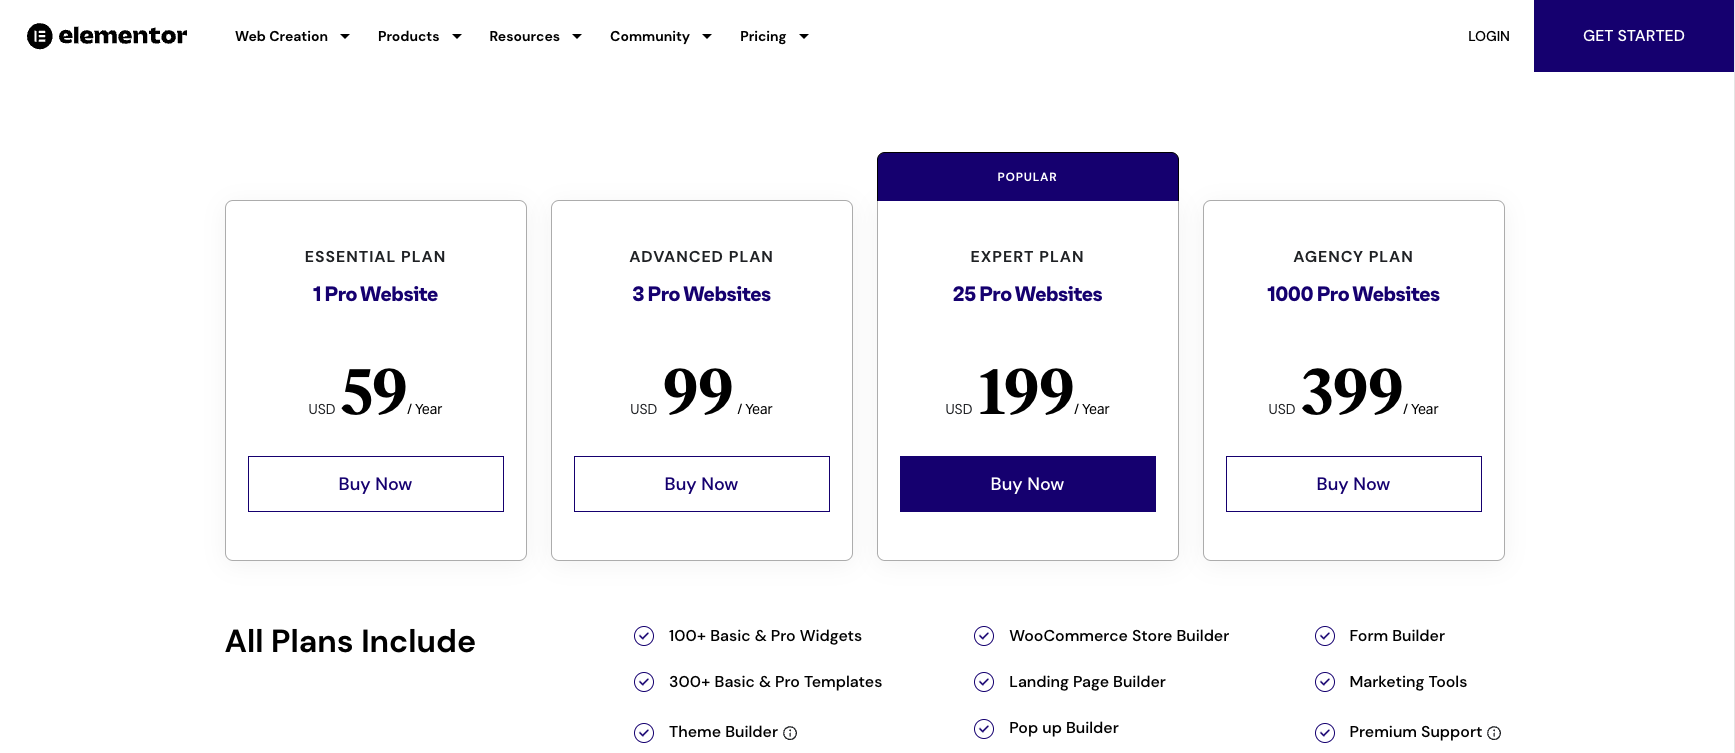Open the Community menu
The height and width of the screenshot is (753, 1735).
point(661,36)
